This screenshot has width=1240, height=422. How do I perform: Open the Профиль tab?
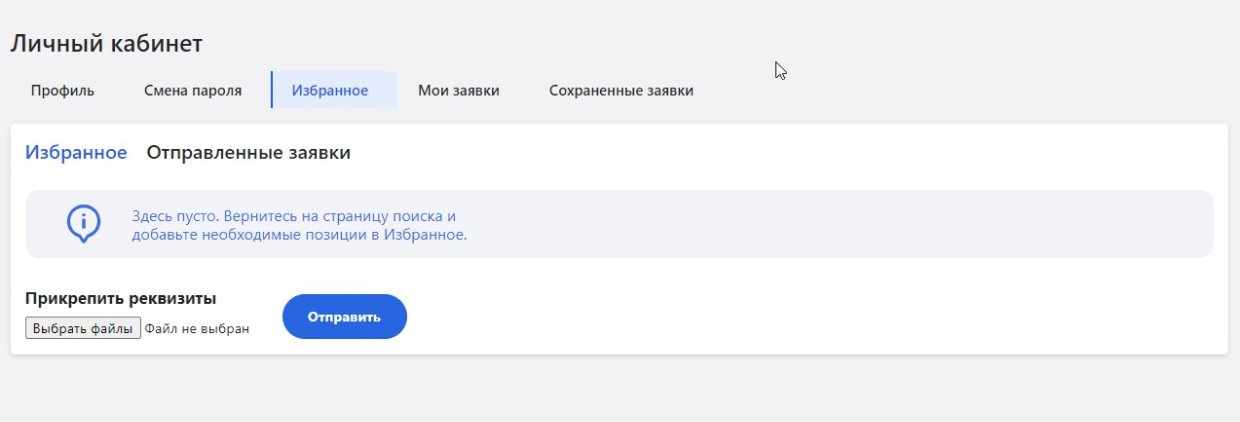62,91
